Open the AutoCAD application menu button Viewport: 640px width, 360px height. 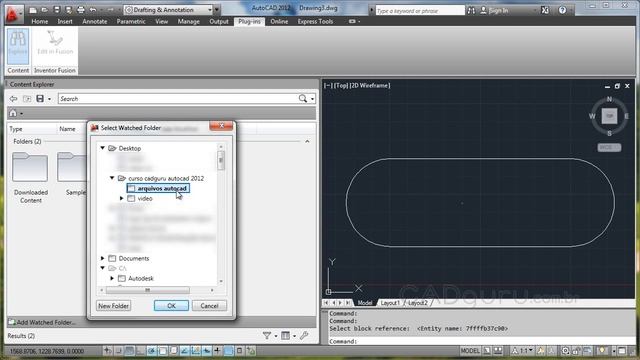[14, 14]
